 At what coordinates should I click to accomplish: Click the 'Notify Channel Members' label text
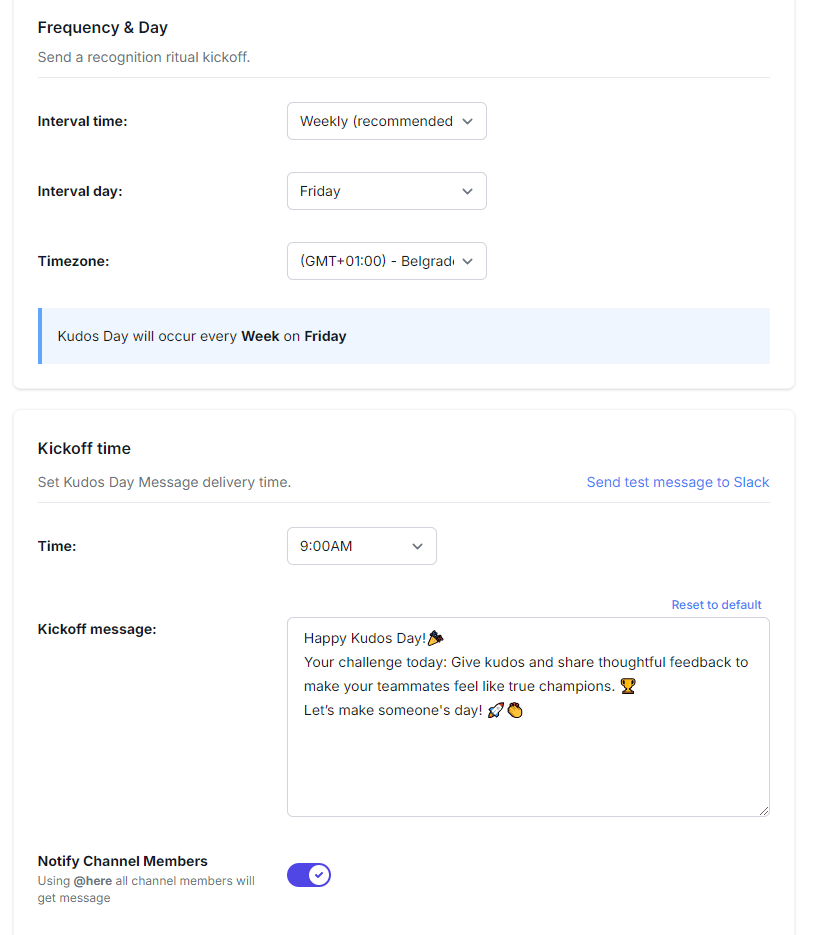pos(123,861)
